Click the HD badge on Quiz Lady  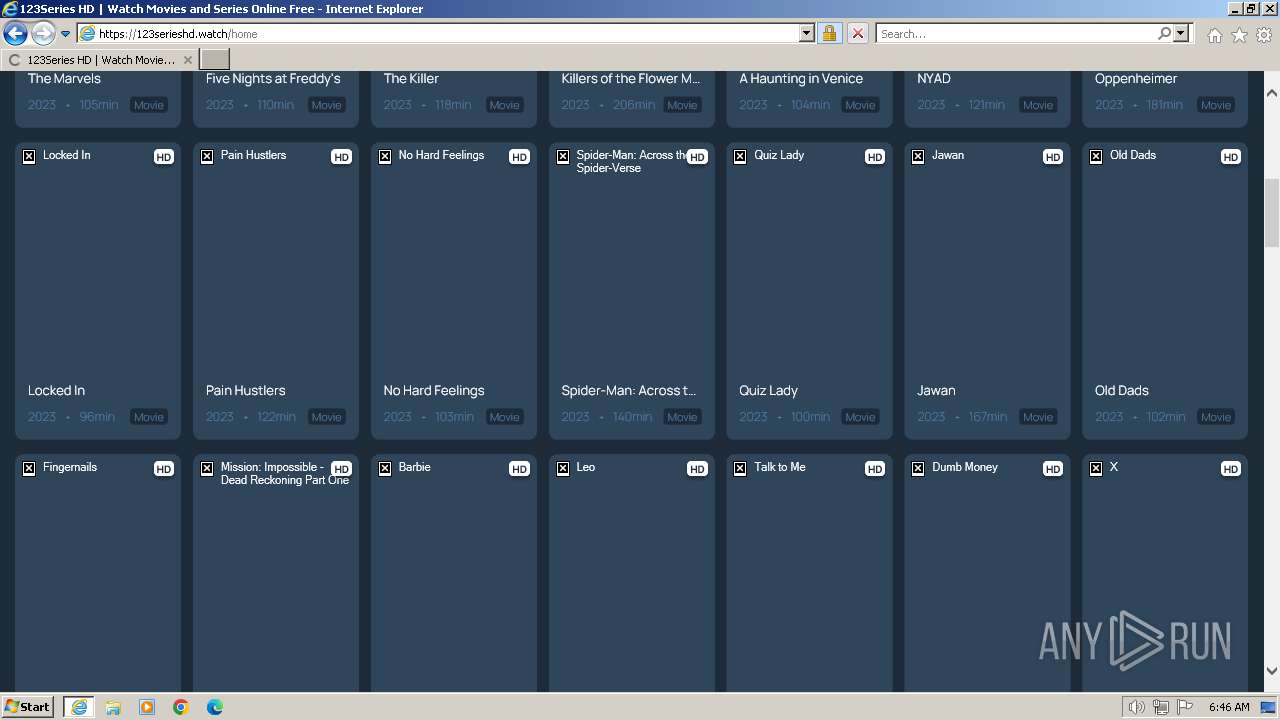[x=875, y=157]
